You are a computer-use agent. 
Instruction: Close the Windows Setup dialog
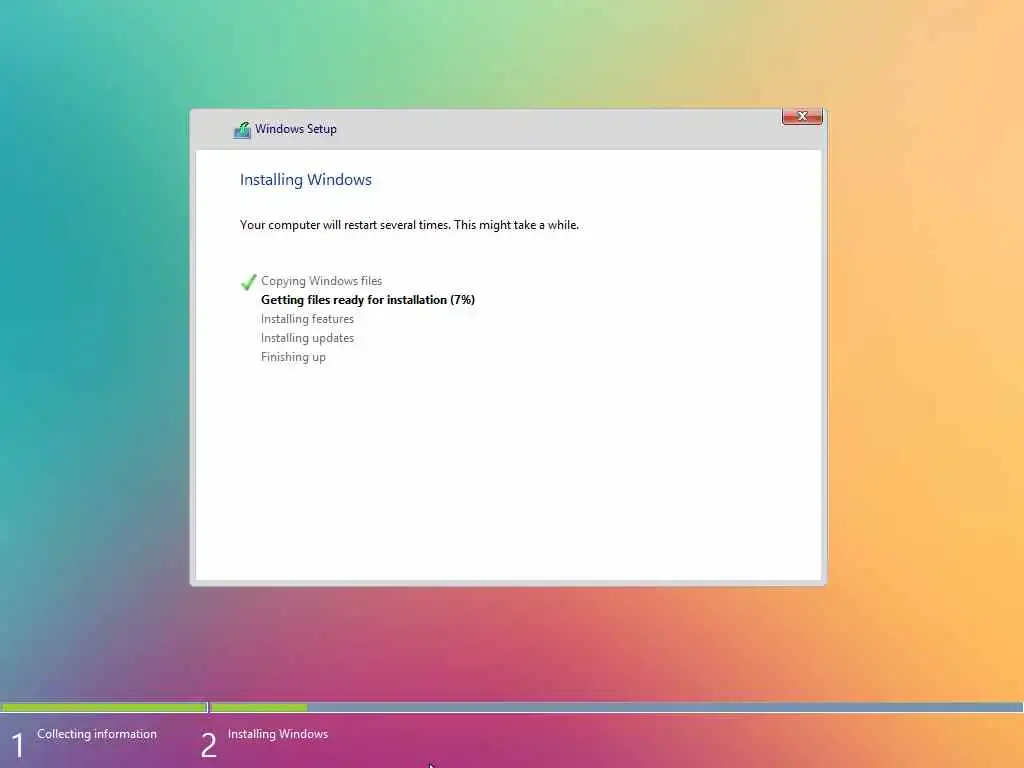802,116
